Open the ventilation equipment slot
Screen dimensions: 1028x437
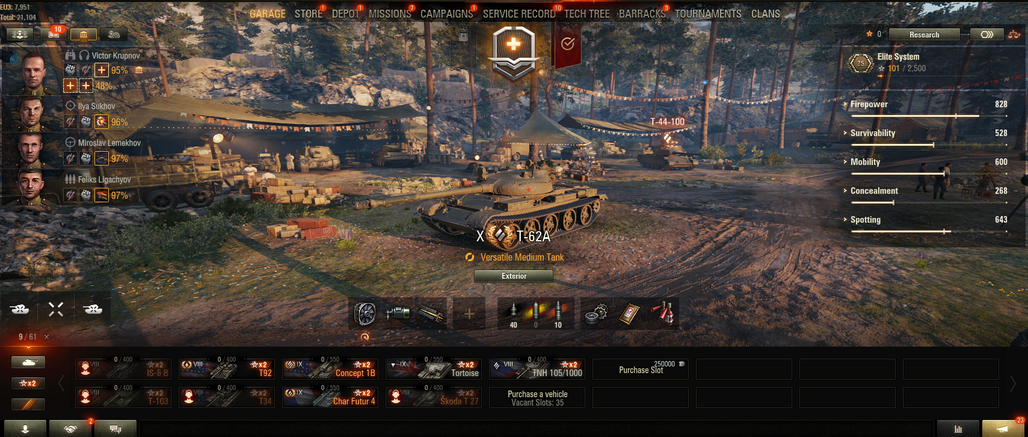pos(365,313)
